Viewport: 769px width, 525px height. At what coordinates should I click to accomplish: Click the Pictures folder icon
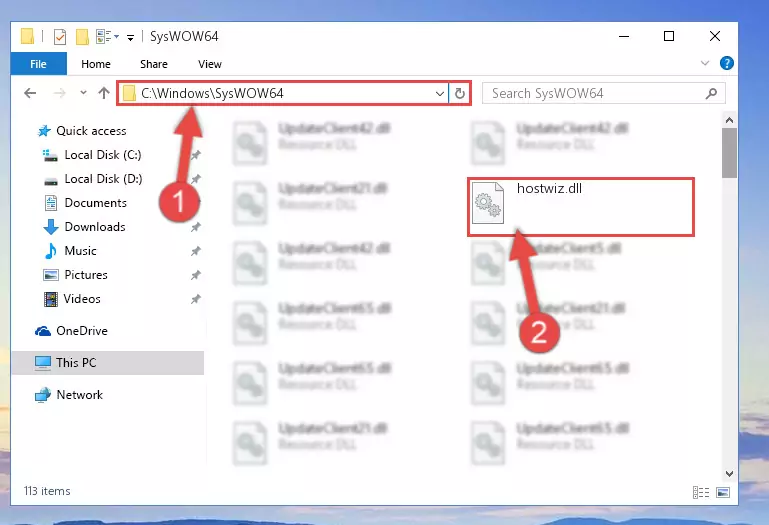point(51,275)
